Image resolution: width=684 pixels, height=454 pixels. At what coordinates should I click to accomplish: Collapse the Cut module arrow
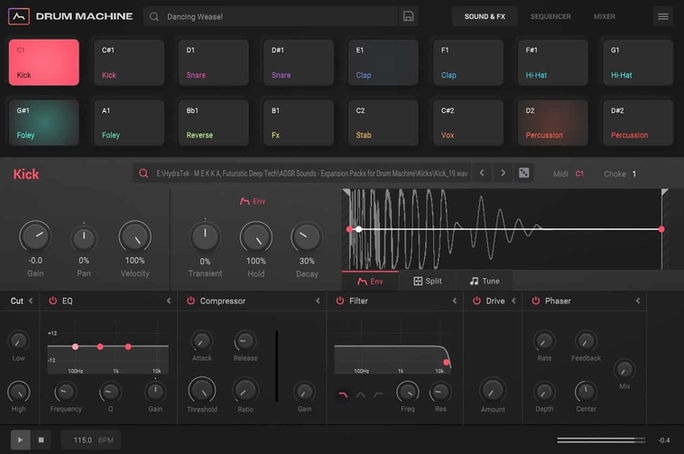pyautogui.click(x=31, y=300)
